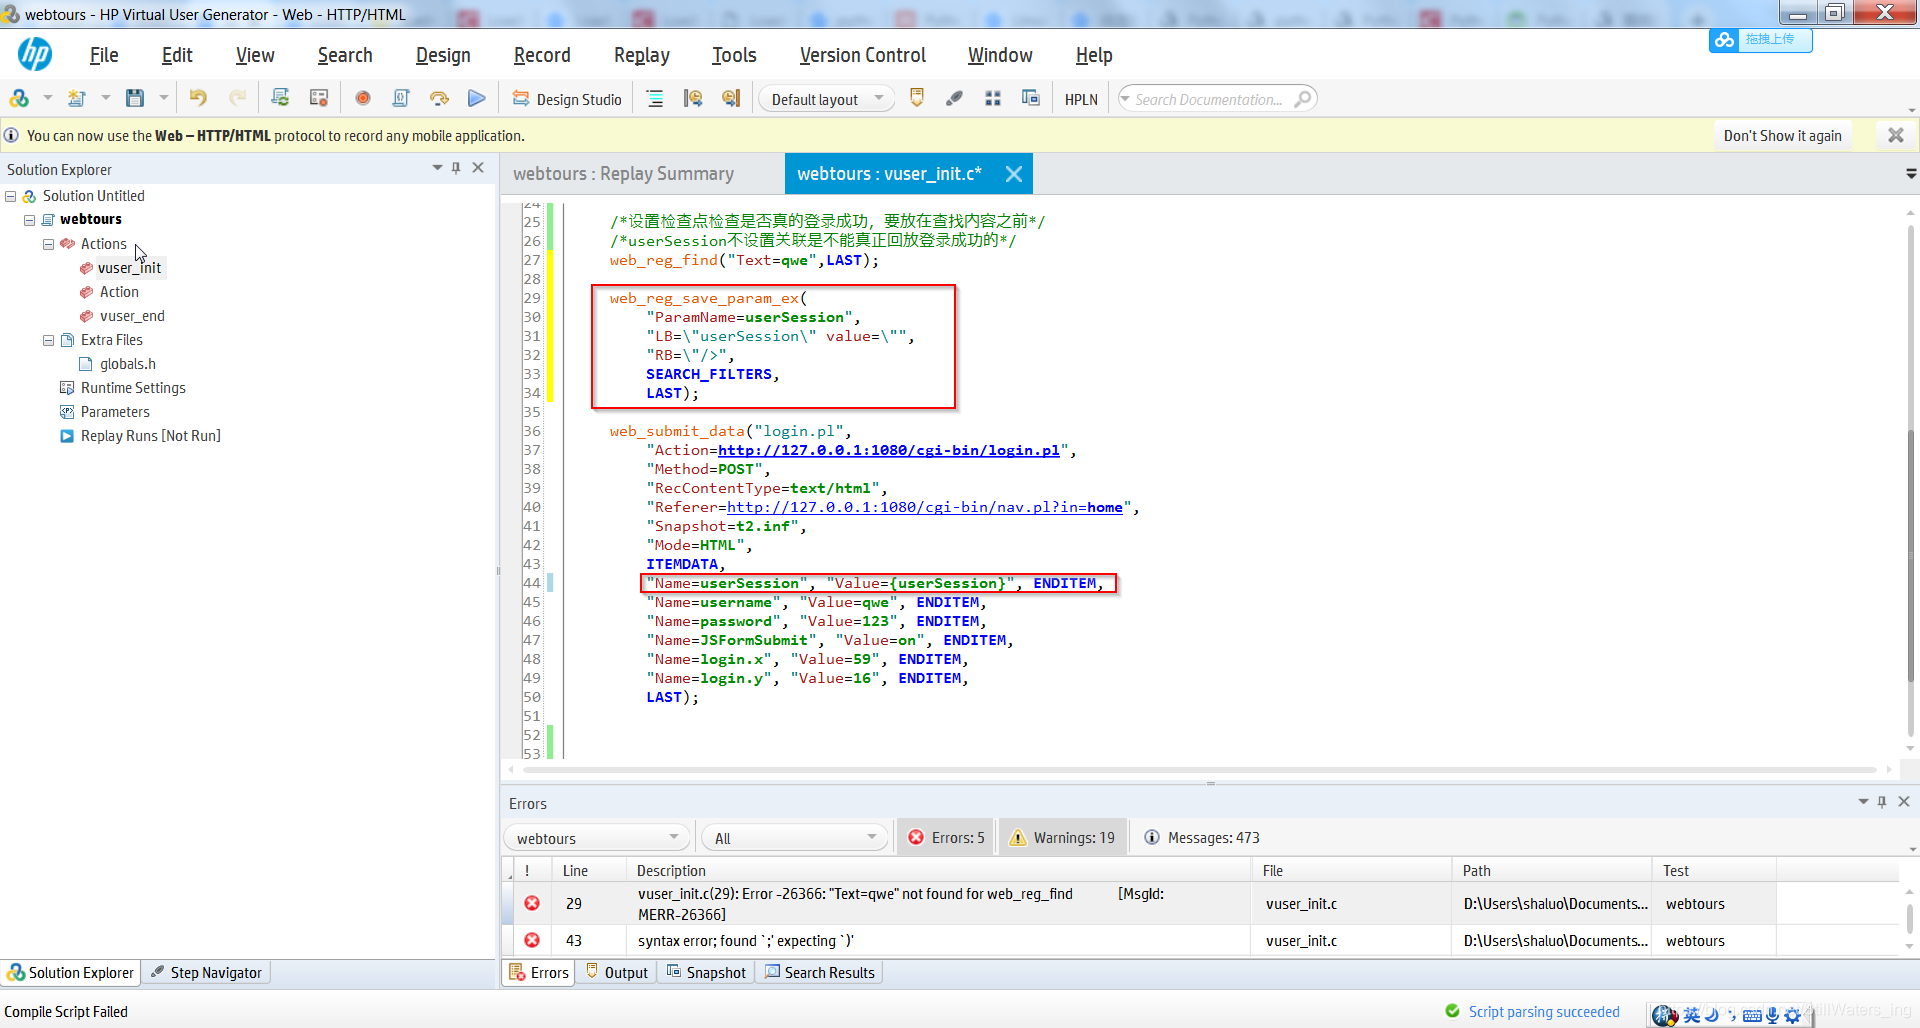Undo the last edit

(x=198, y=98)
